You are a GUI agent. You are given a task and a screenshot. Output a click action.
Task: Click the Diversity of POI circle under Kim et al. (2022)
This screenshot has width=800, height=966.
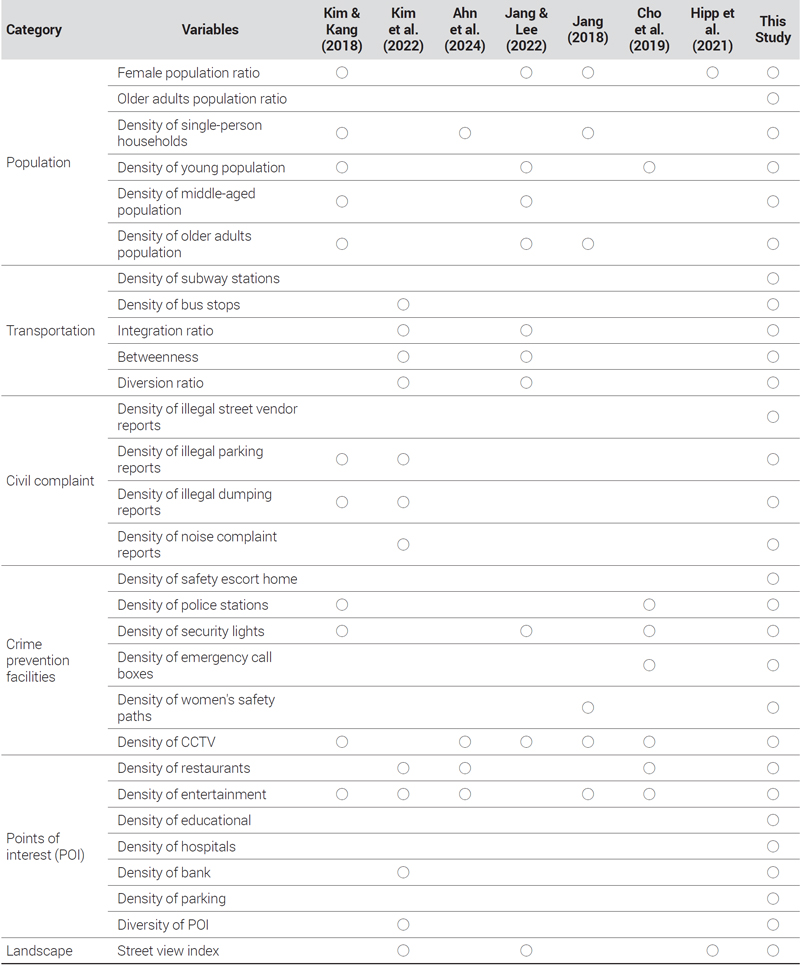[403, 925]
